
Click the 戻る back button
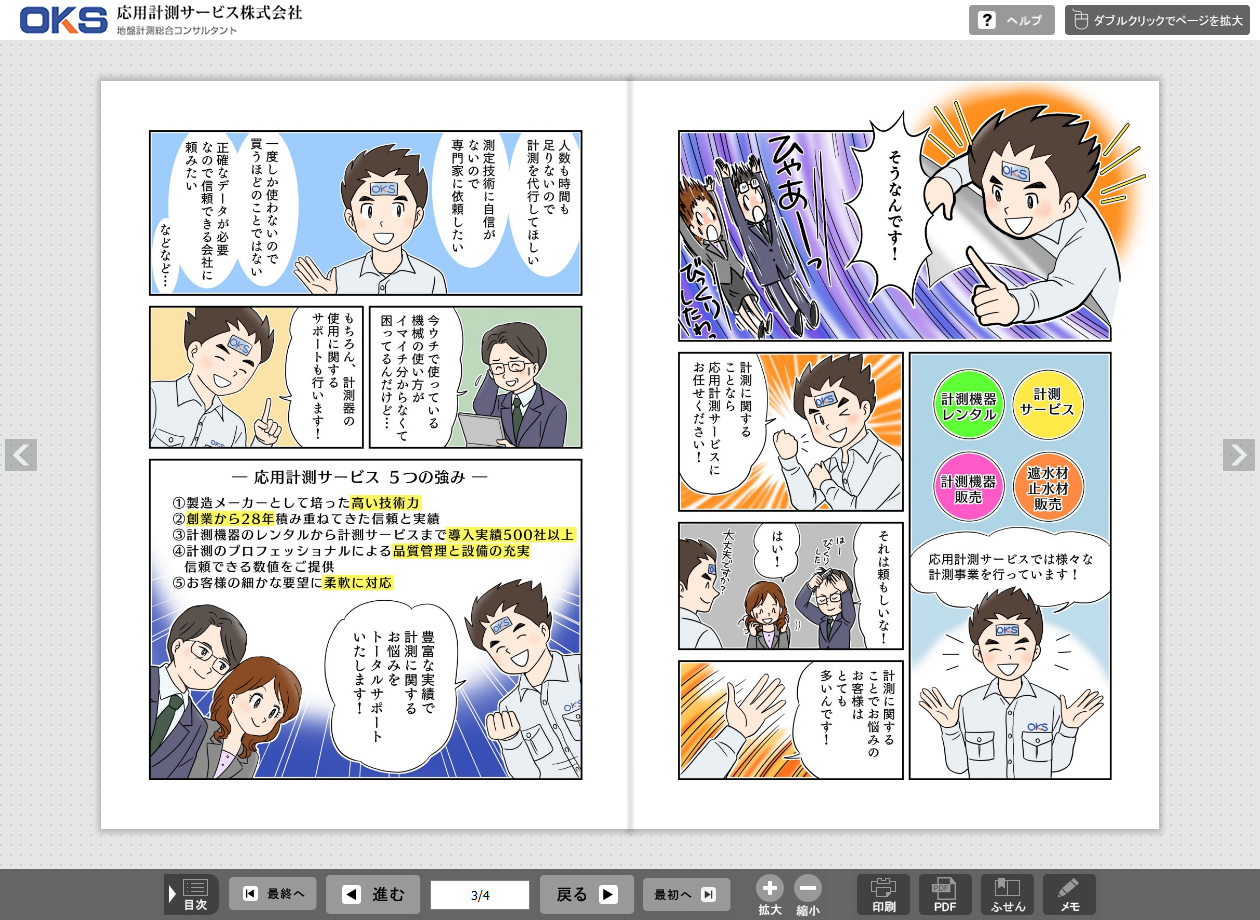pyautogui.click(x=587, y=894)
